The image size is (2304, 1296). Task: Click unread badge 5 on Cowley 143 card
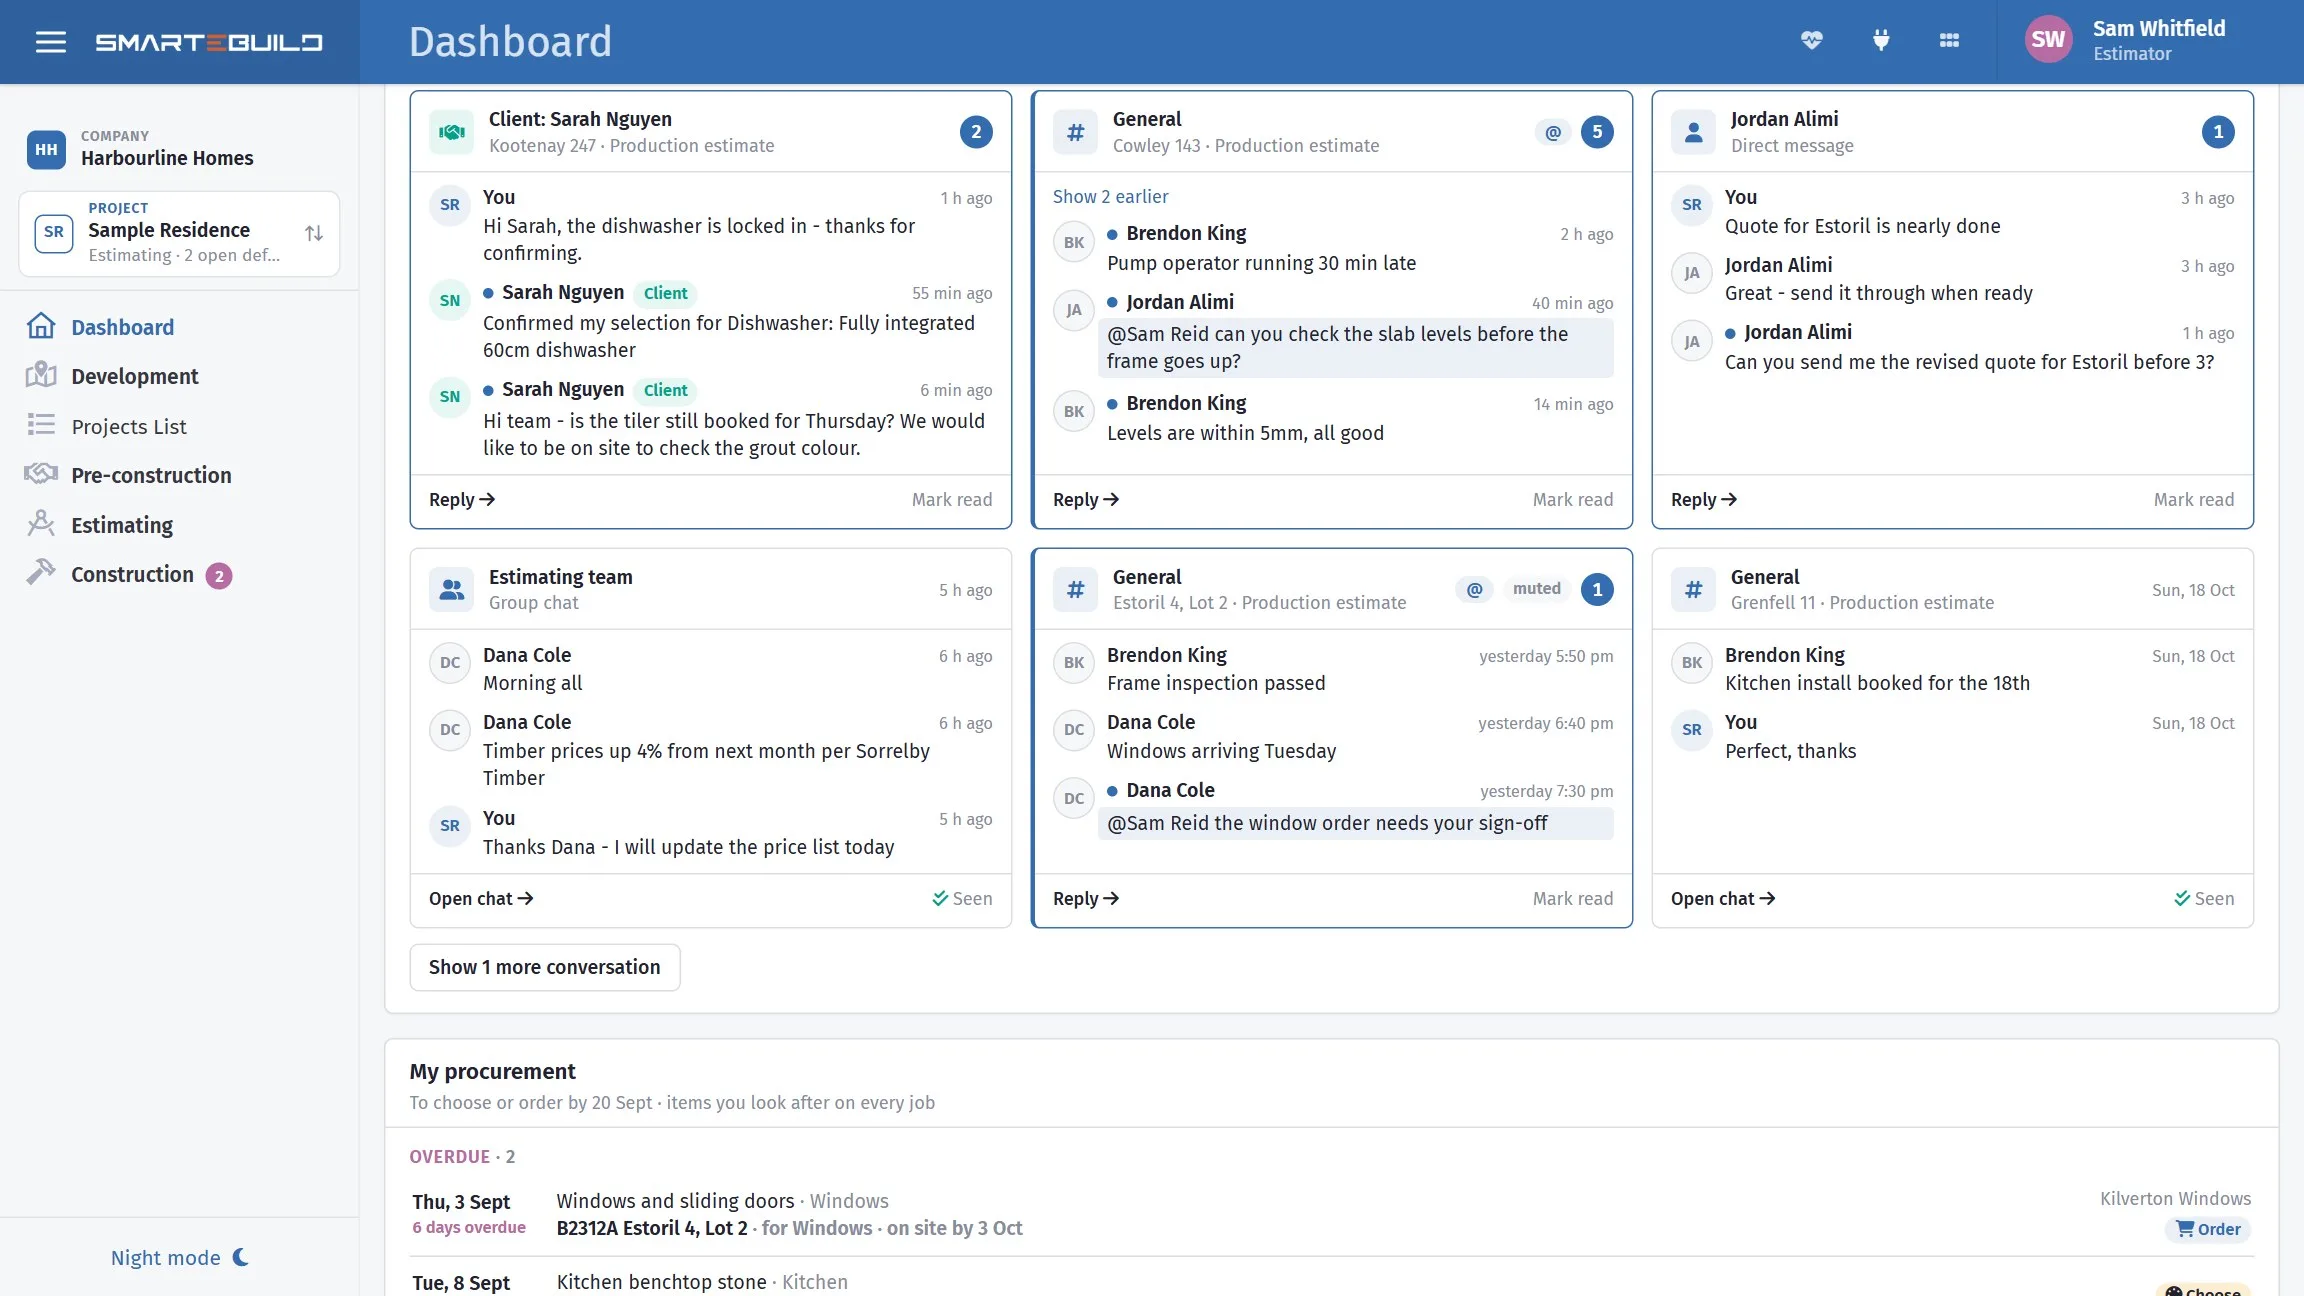pos(1597,132)
